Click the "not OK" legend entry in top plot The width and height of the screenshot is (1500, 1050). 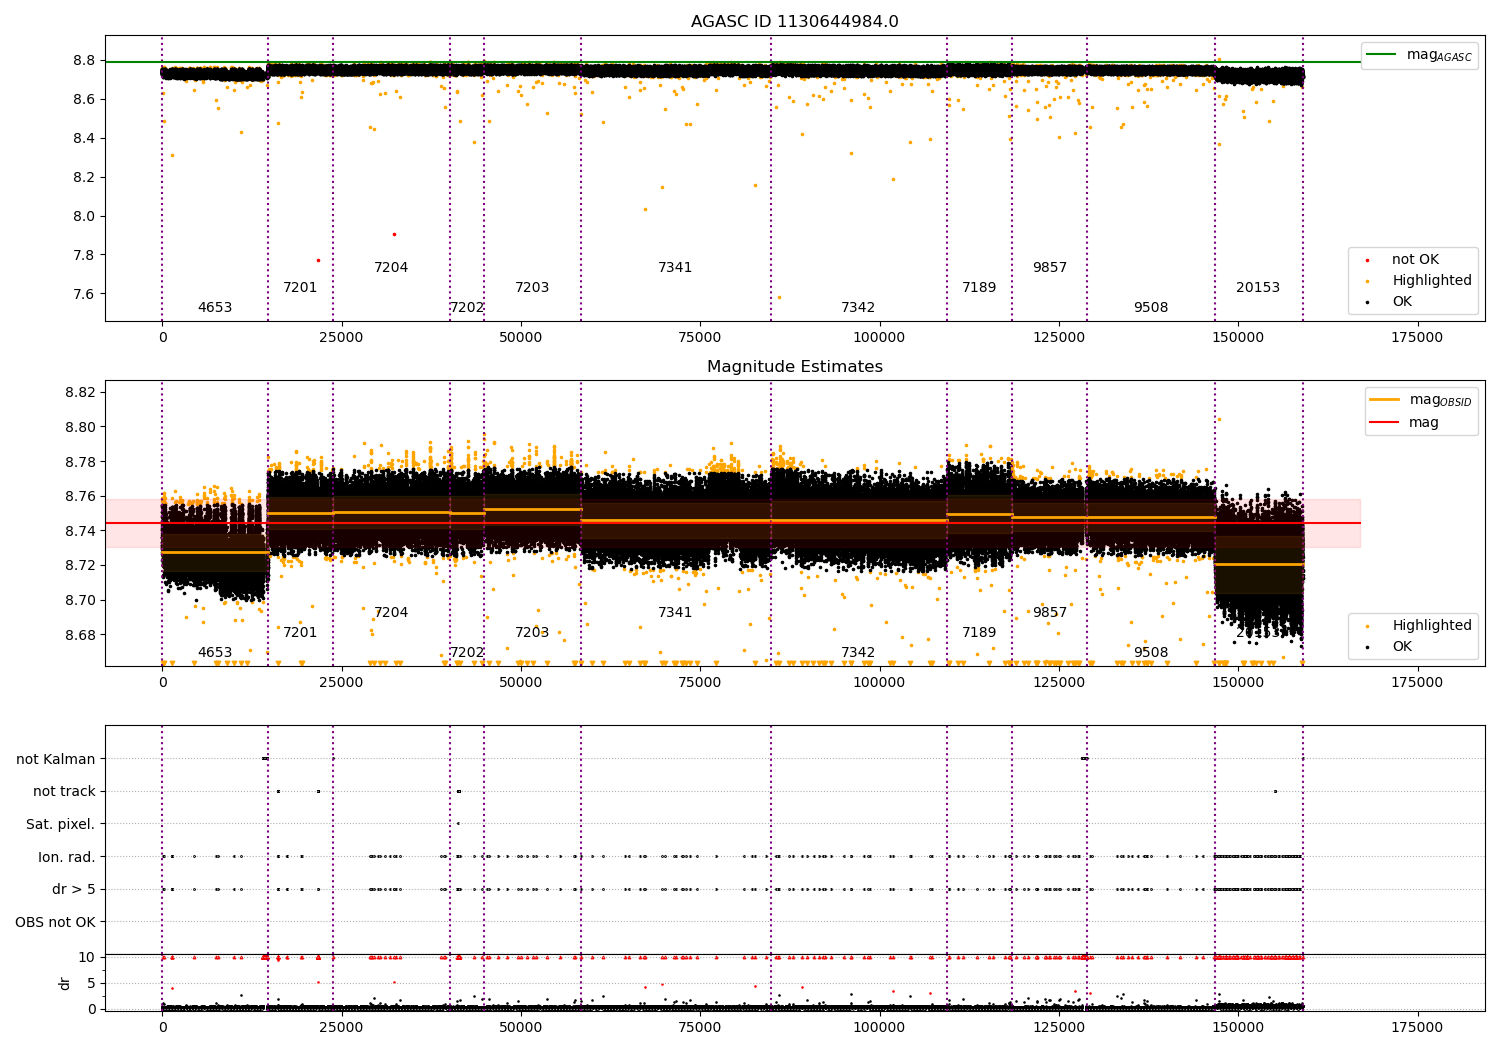coord(1415,260)
